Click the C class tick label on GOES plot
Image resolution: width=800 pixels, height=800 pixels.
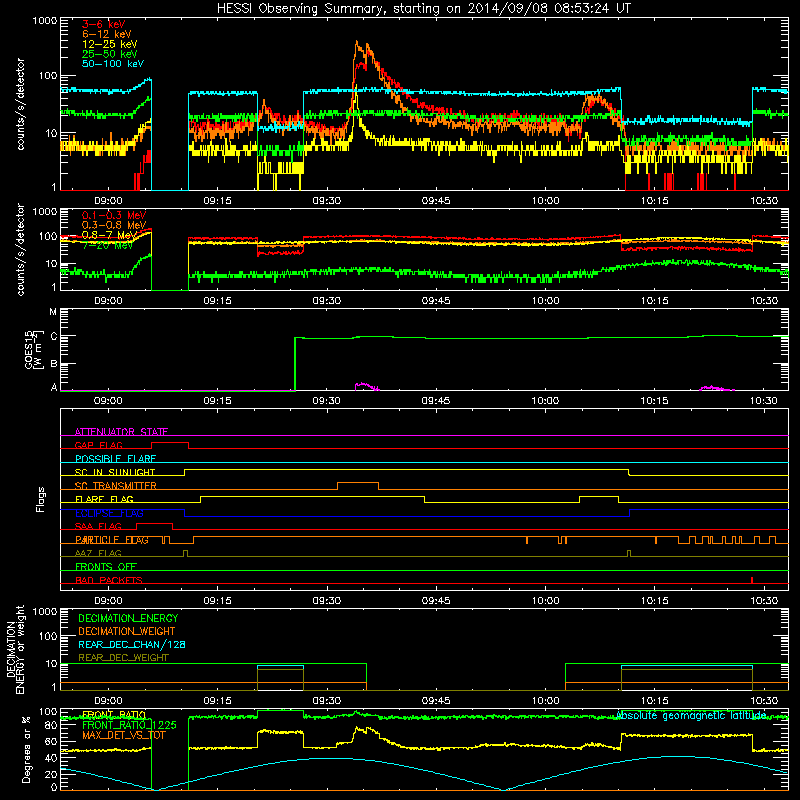point(54,337)
